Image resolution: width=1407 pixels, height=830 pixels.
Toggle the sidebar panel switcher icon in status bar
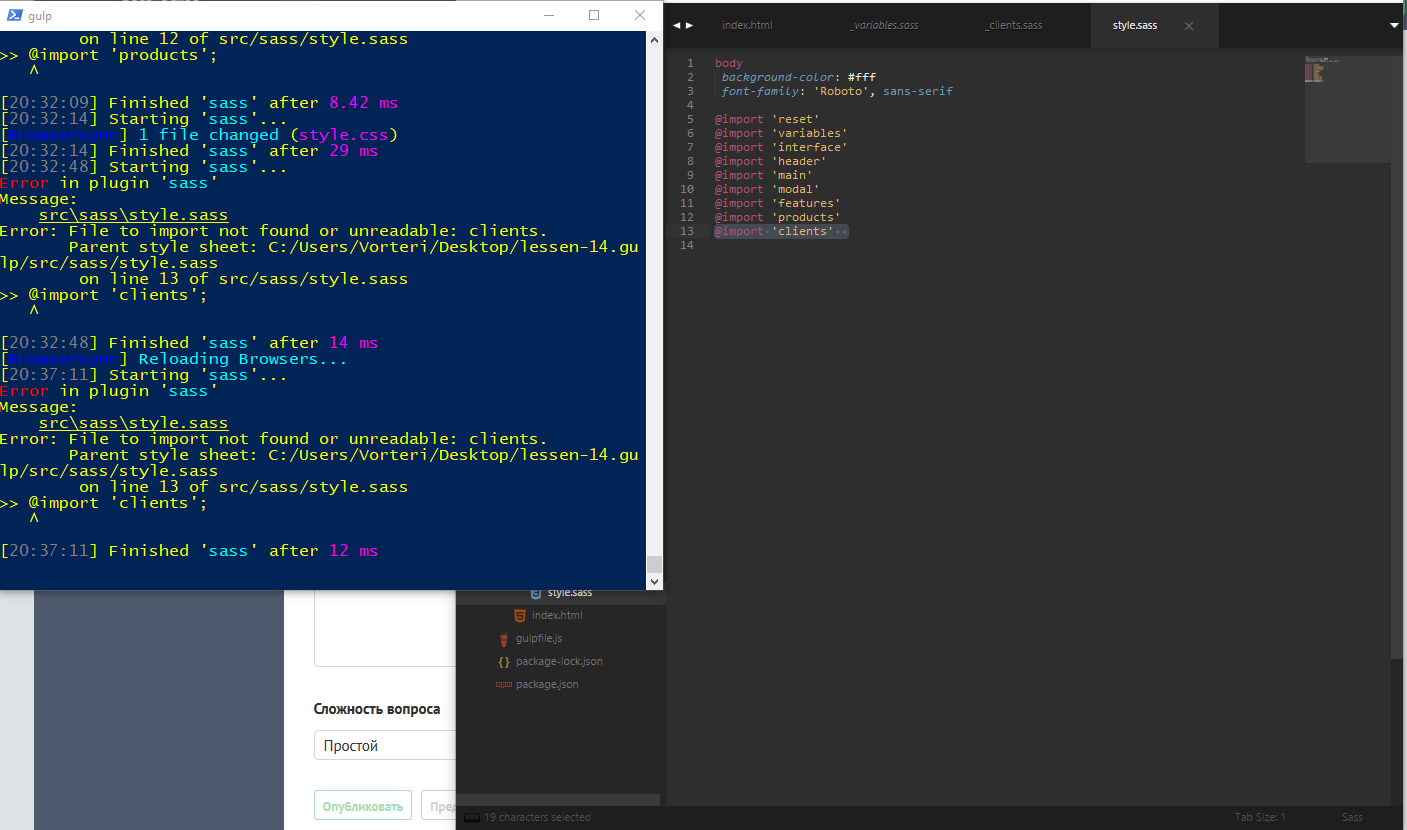[x=472, y=817]
